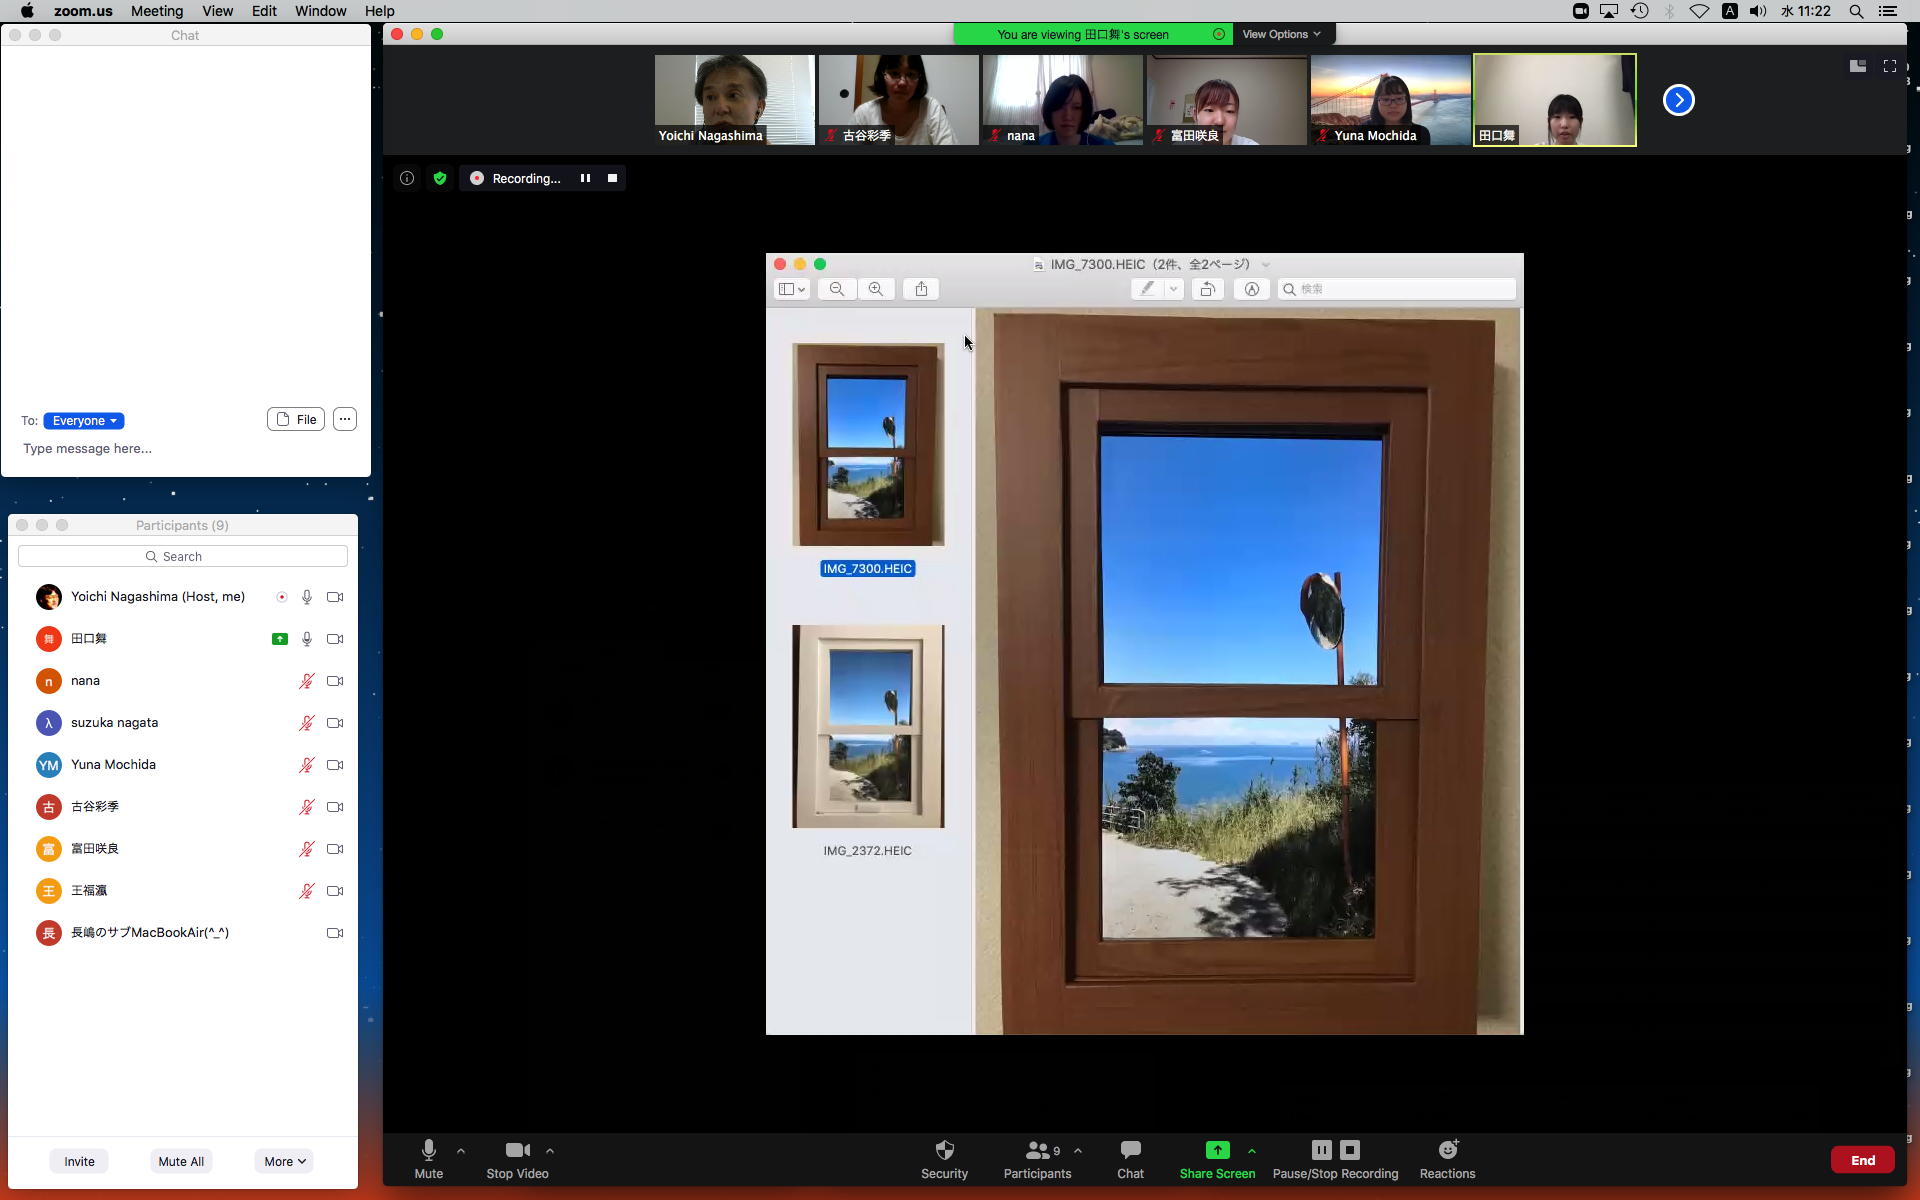Open the Meeting menu in menu bar
The height and width of the screenshot is (1200, 1920).
click(x=157, y=11)
